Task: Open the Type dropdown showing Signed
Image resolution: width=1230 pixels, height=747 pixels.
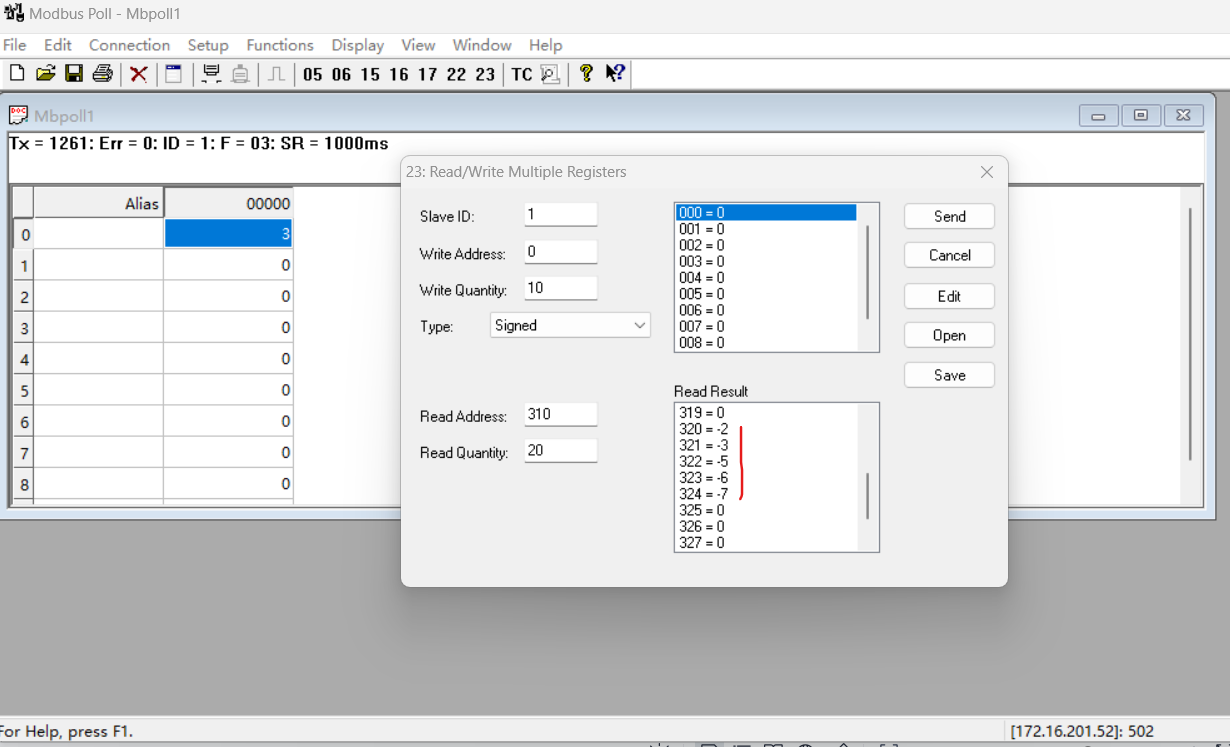Action: point(570,325)
